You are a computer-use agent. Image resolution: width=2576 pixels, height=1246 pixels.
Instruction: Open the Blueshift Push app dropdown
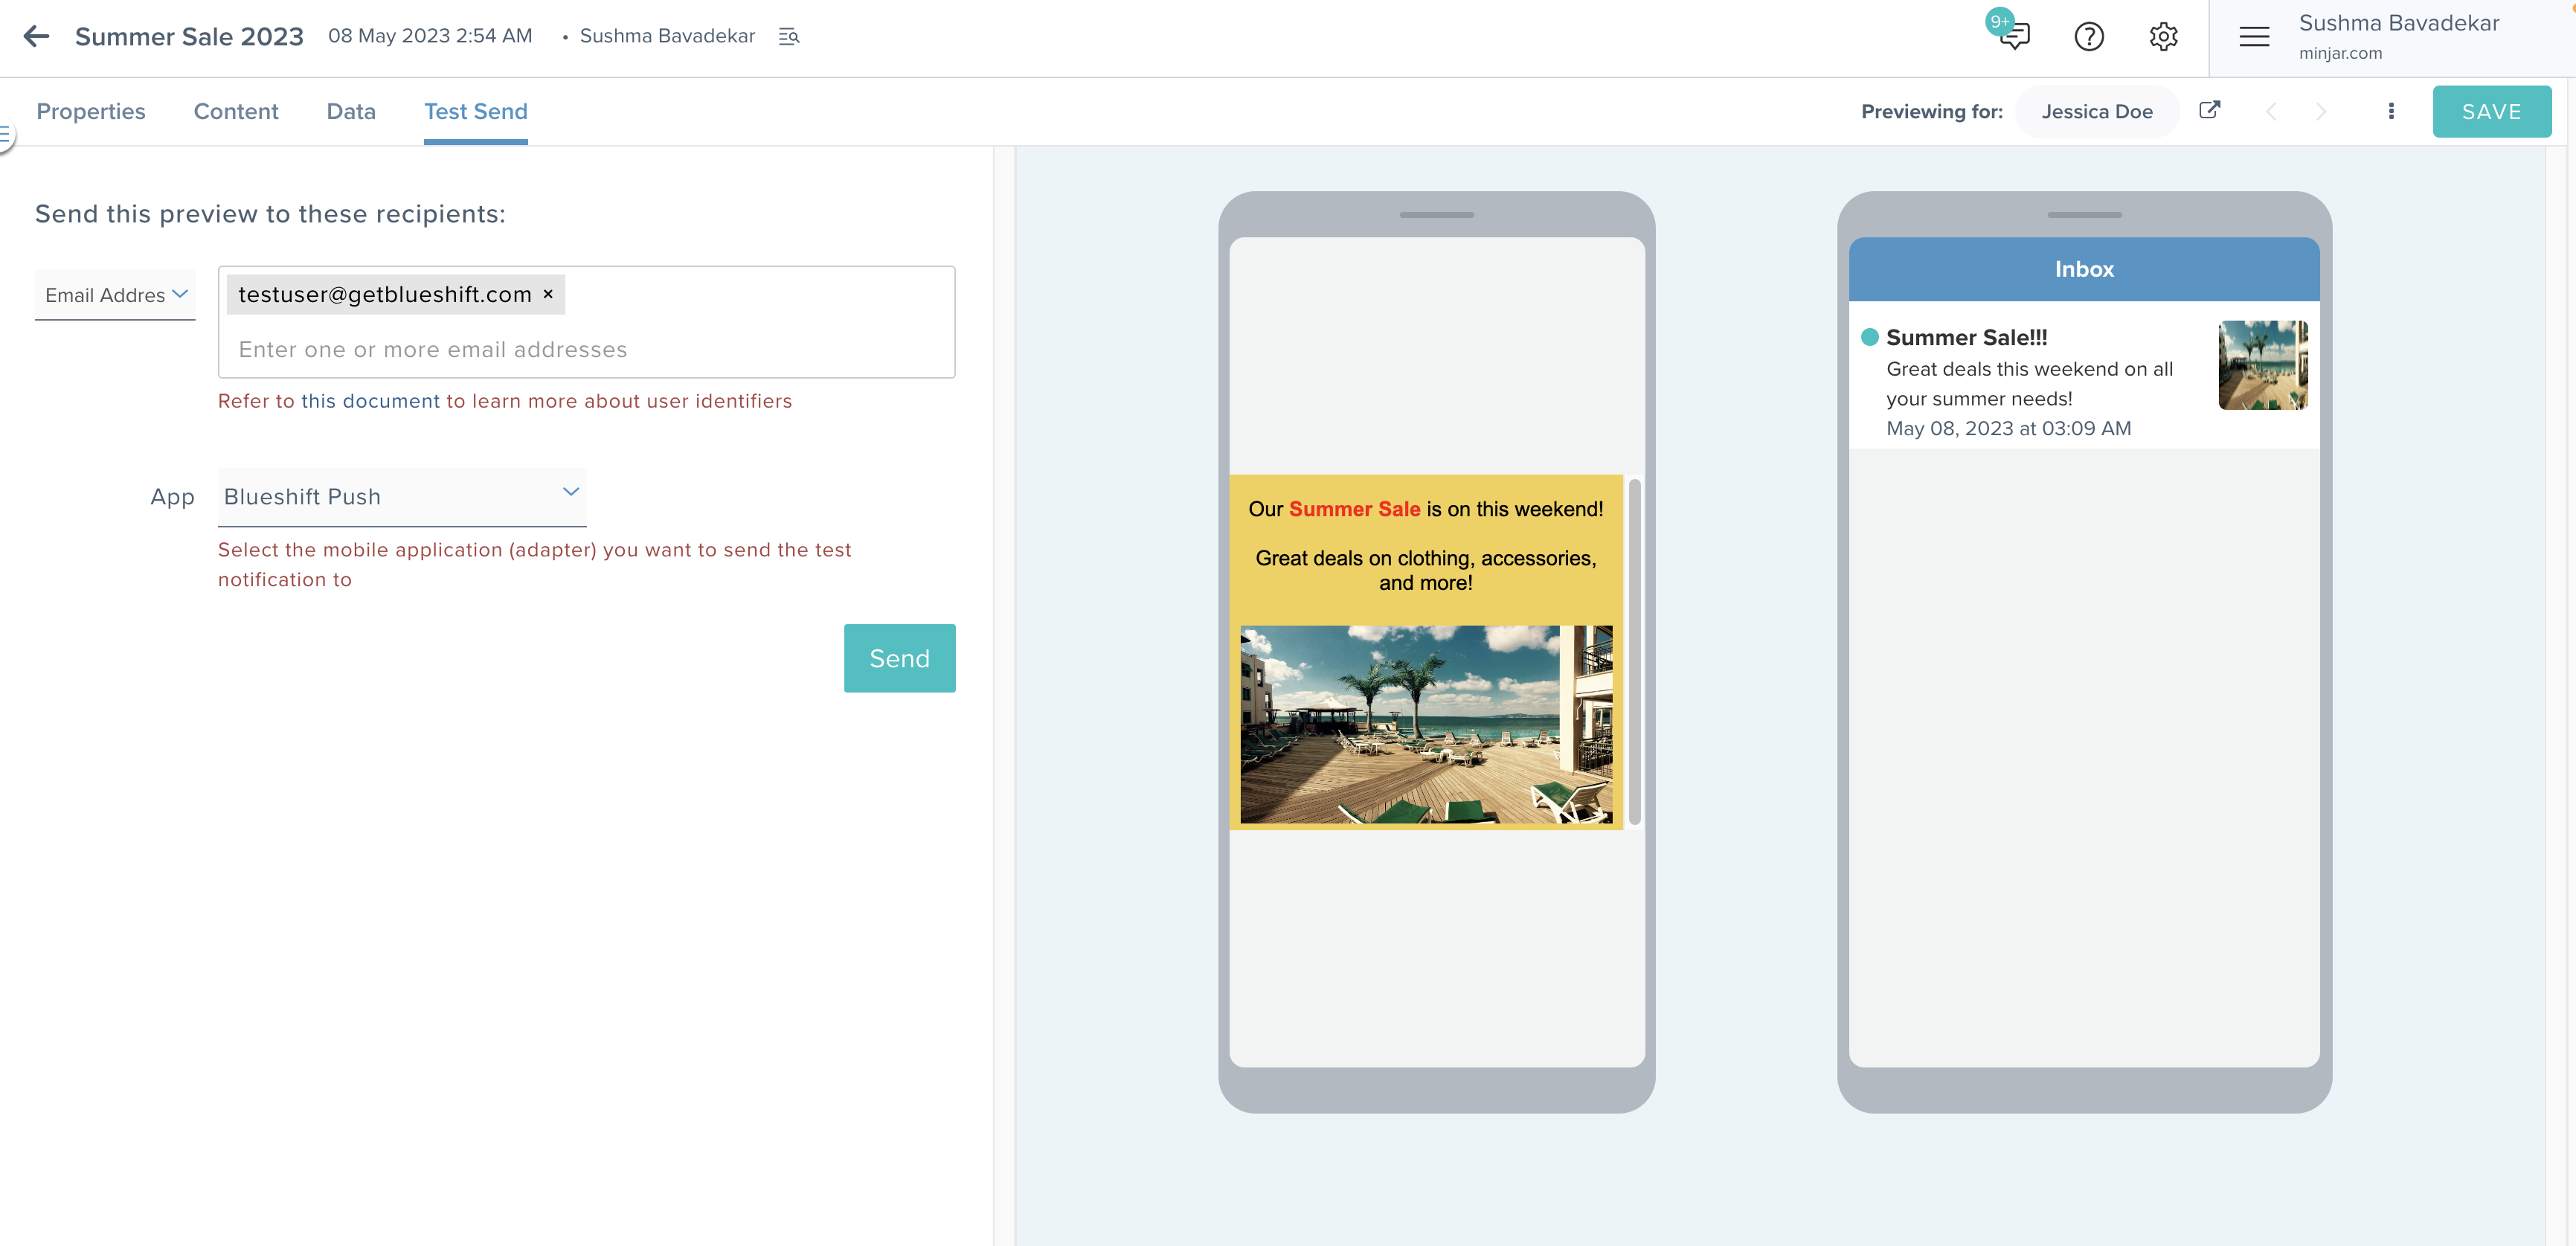click(402, 497)
